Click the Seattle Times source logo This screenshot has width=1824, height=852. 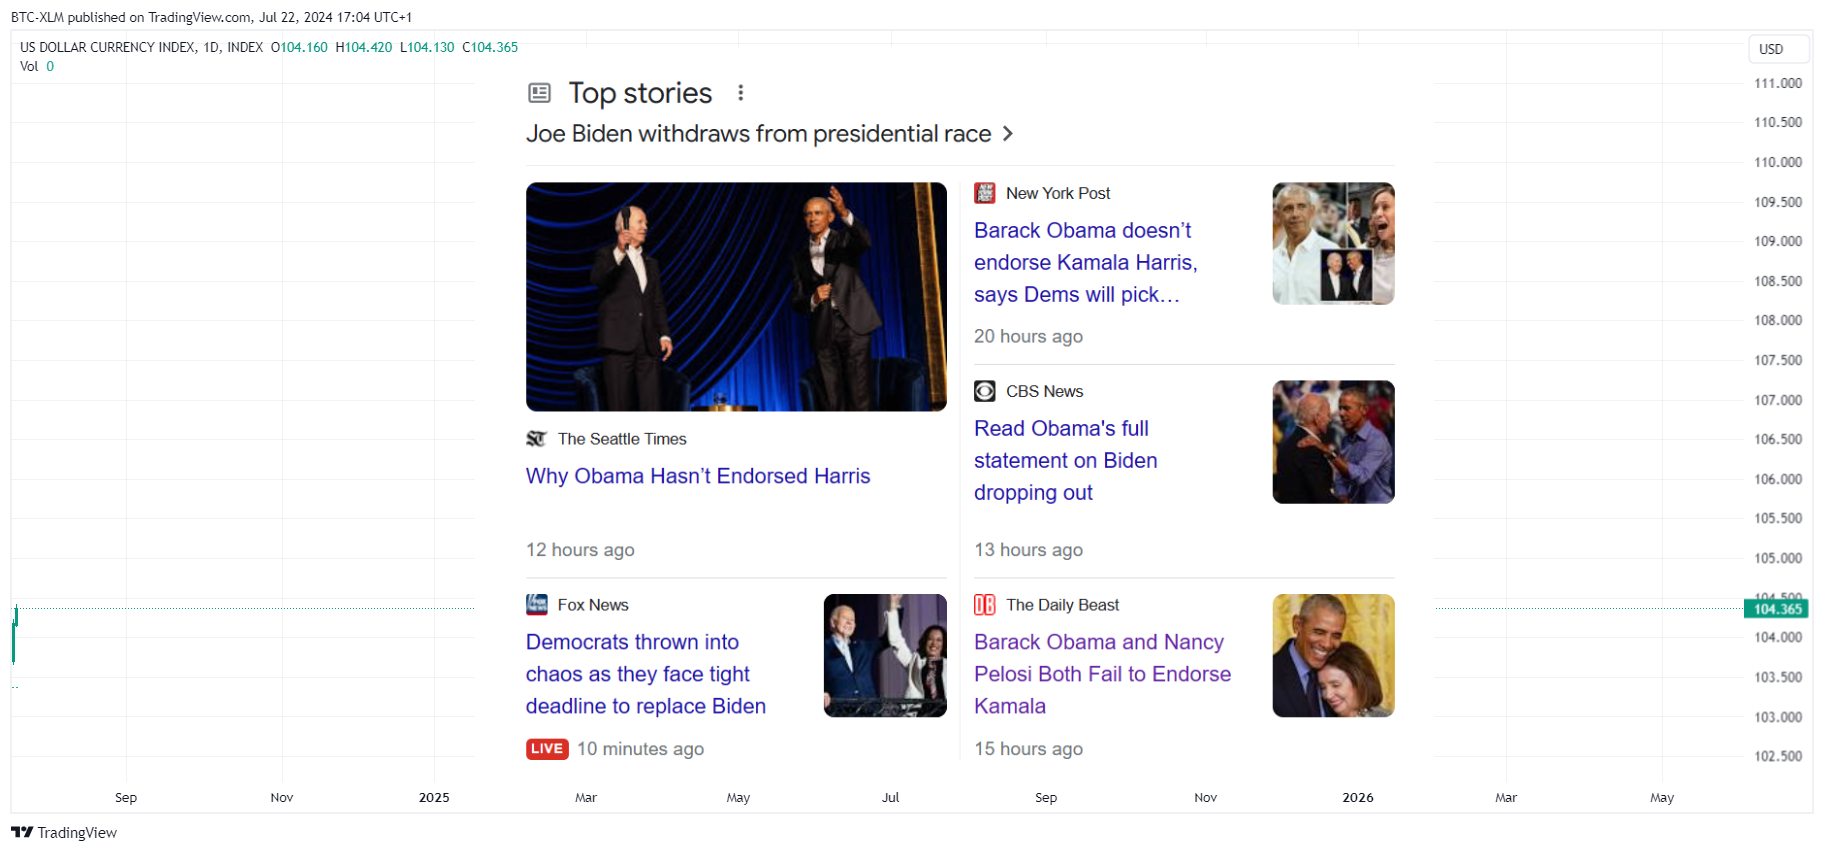537,439
